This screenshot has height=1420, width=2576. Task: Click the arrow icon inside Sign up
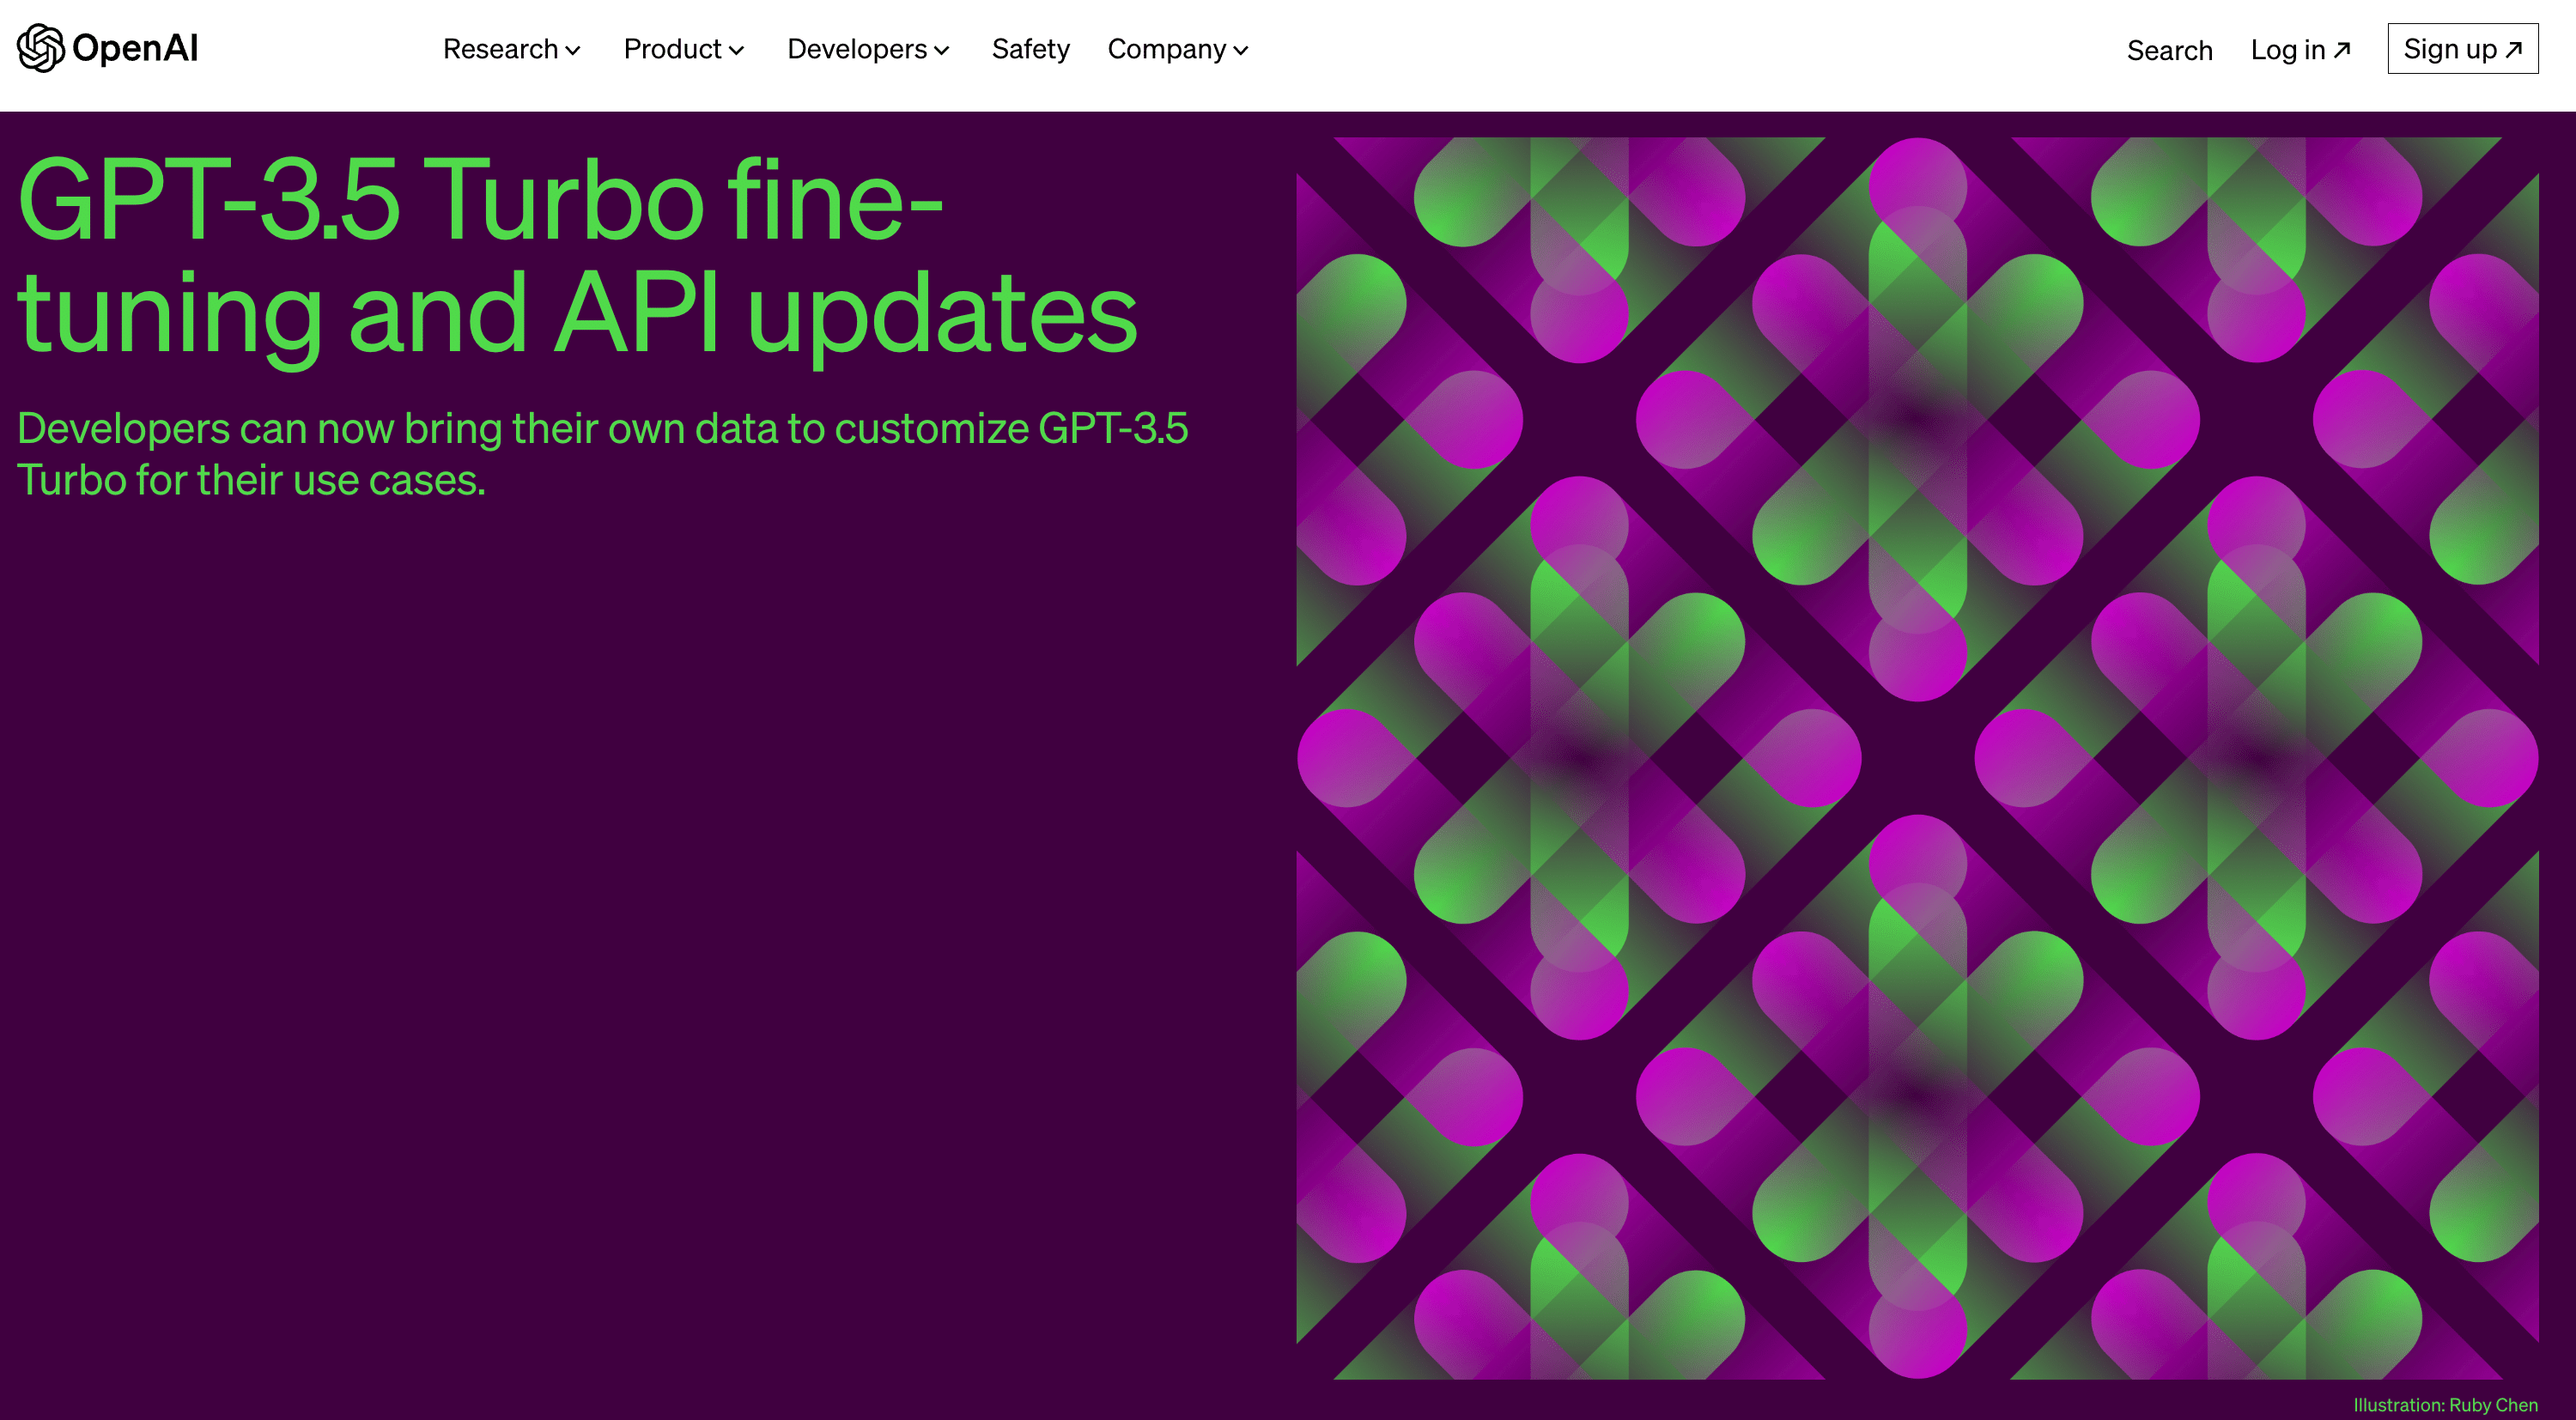click(2514, 49)
